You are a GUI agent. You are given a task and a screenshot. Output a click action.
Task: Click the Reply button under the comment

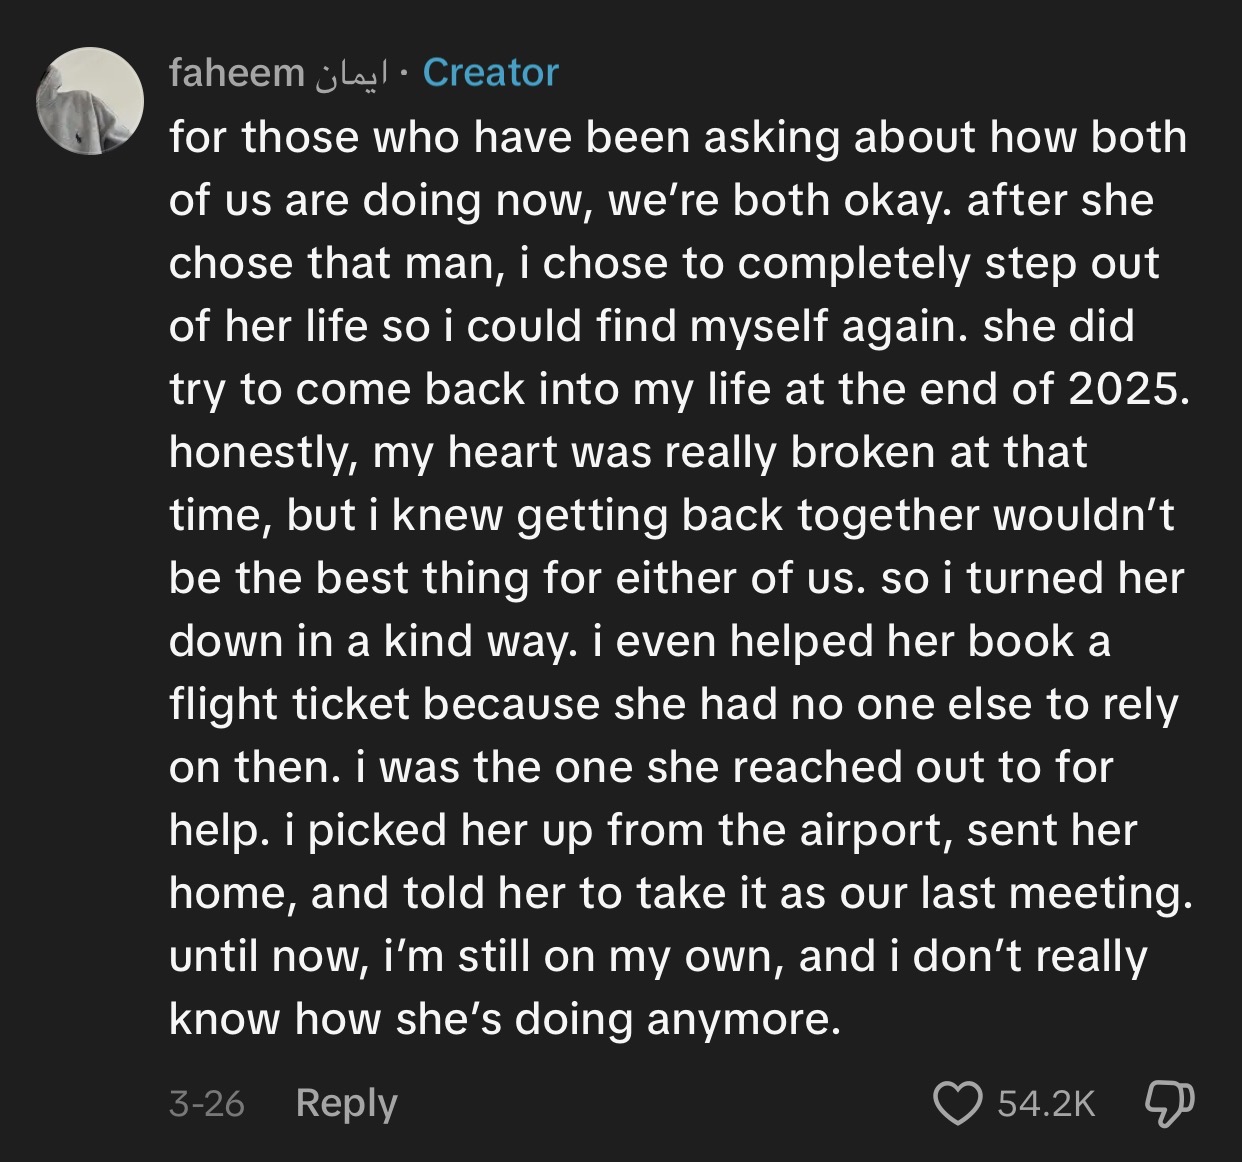pos(347,1103)
